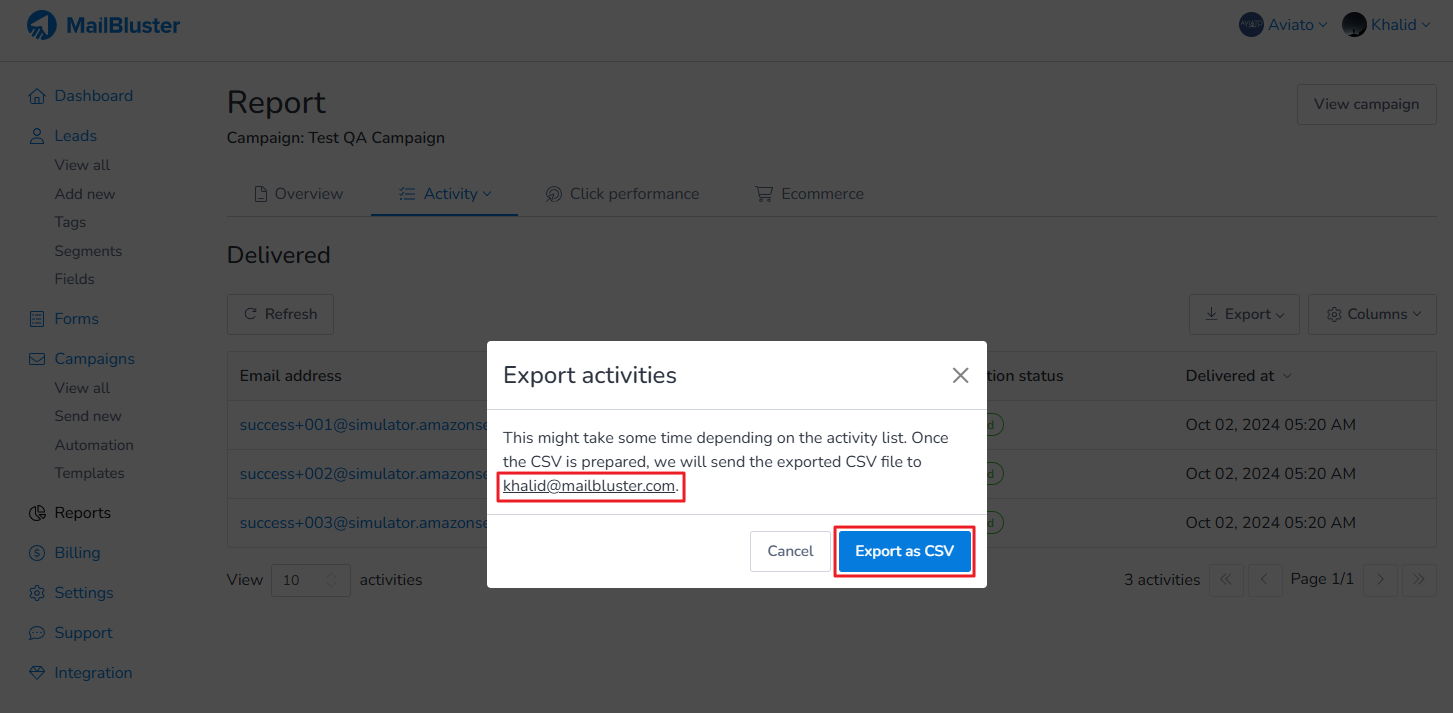
Task: Click the Leads person icon
Action: 37,136
